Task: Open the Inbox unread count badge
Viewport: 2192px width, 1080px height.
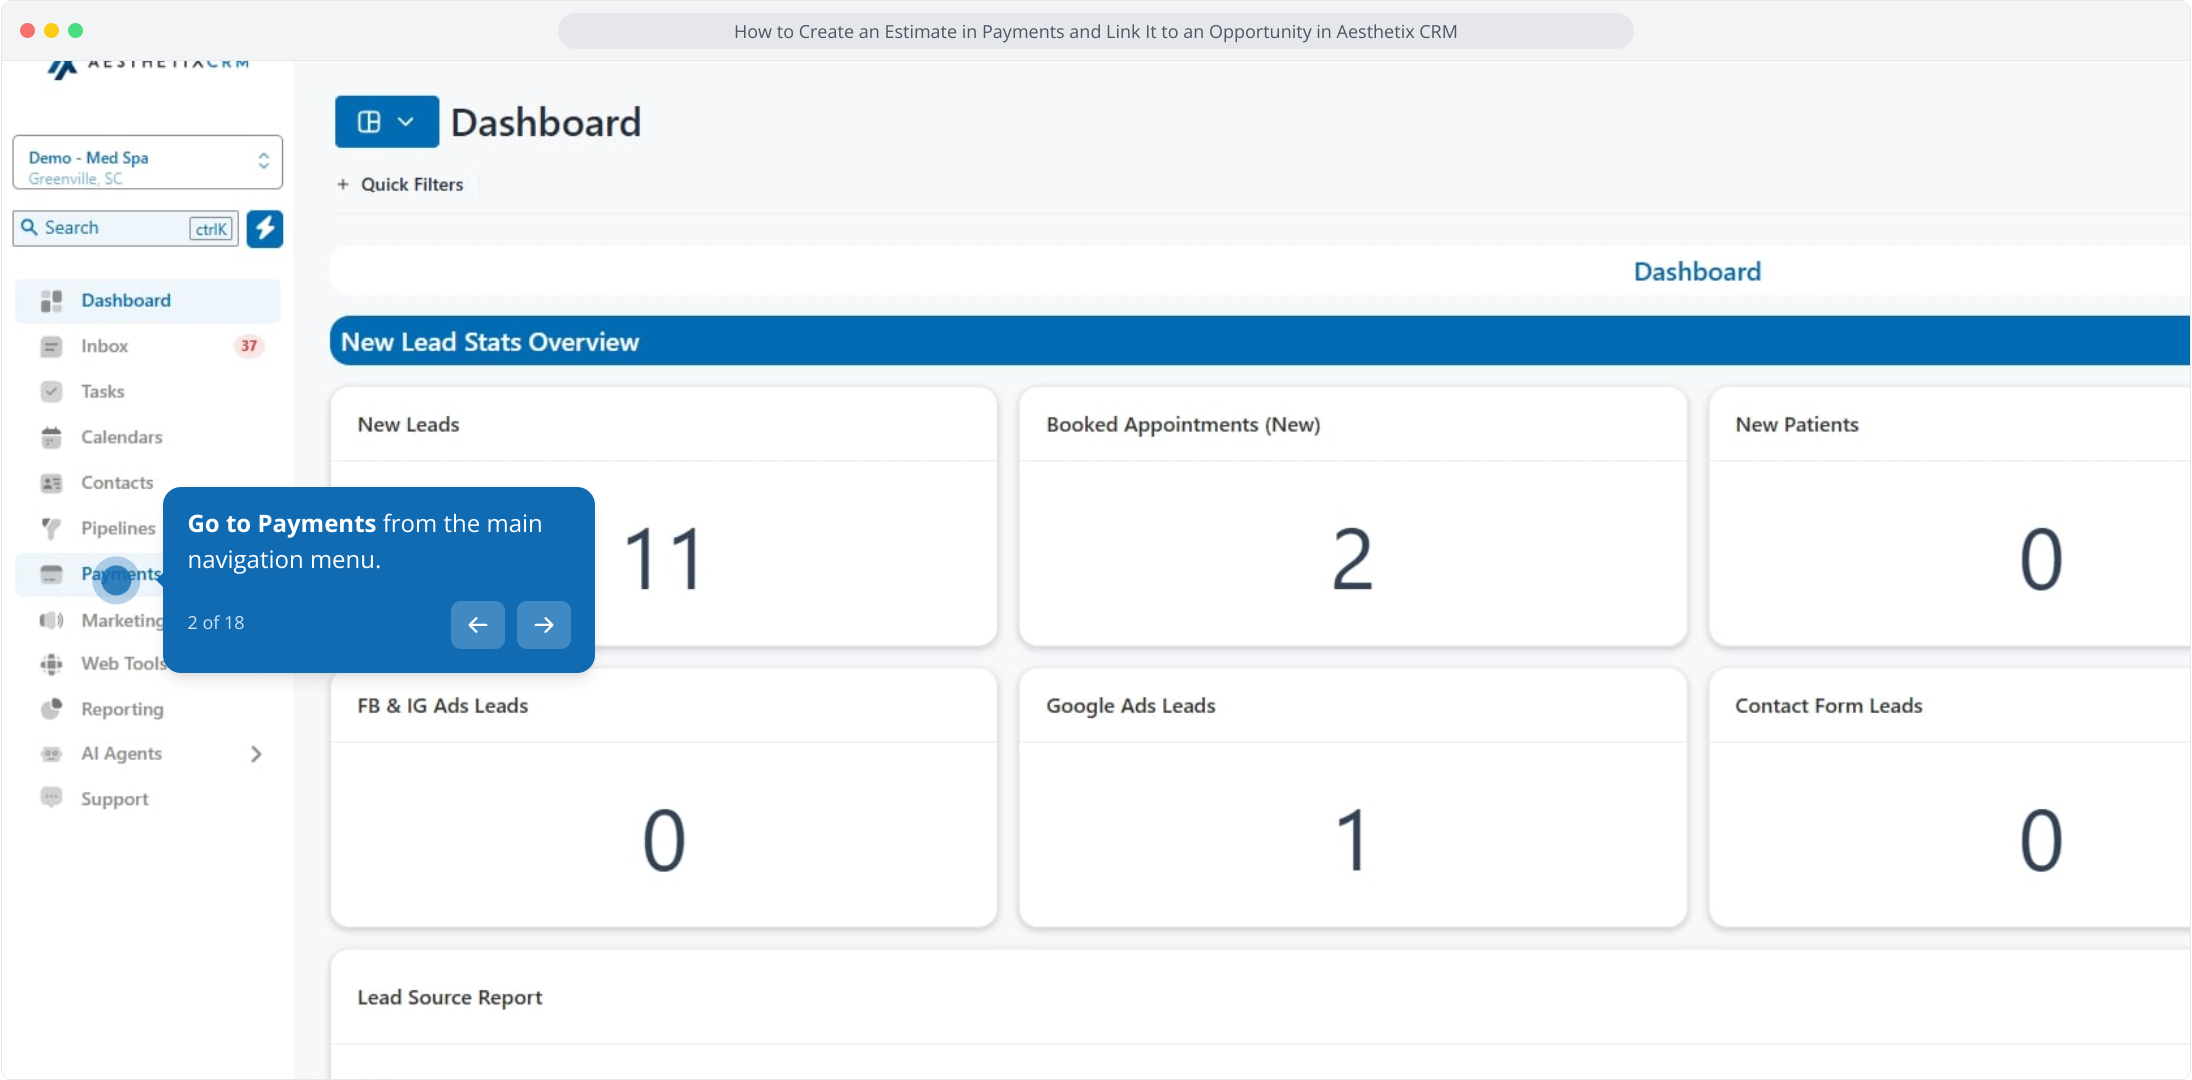Action: pos(248,346)
